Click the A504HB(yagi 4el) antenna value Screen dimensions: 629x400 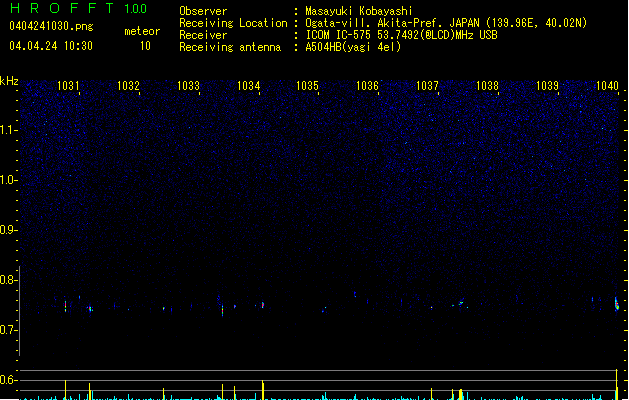pyautogui.click(x=353, y=47)
